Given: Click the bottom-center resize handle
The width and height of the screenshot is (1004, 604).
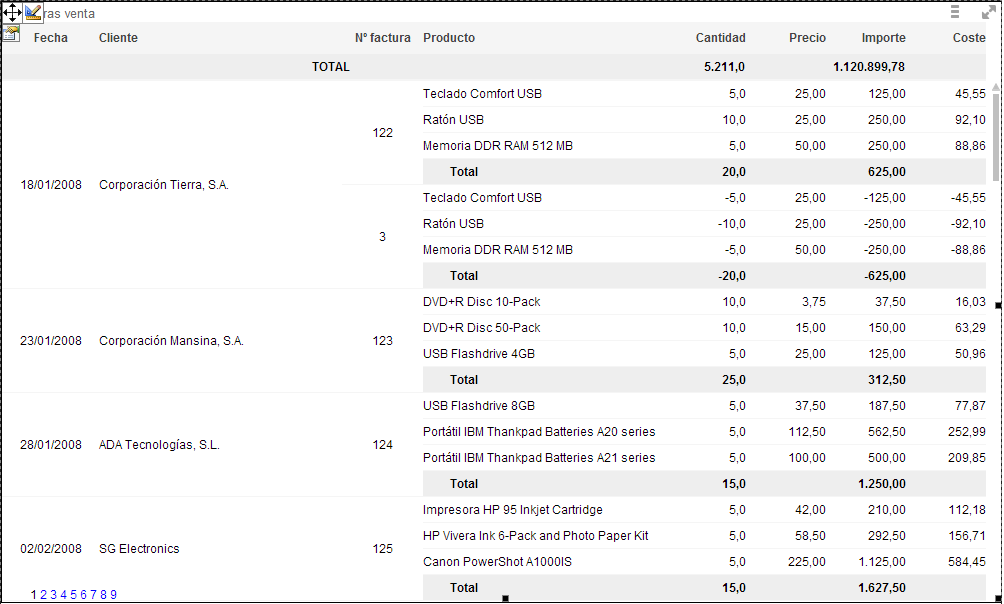Looking at the screenshot, I should pyautogui.click(x=505, y=598).
